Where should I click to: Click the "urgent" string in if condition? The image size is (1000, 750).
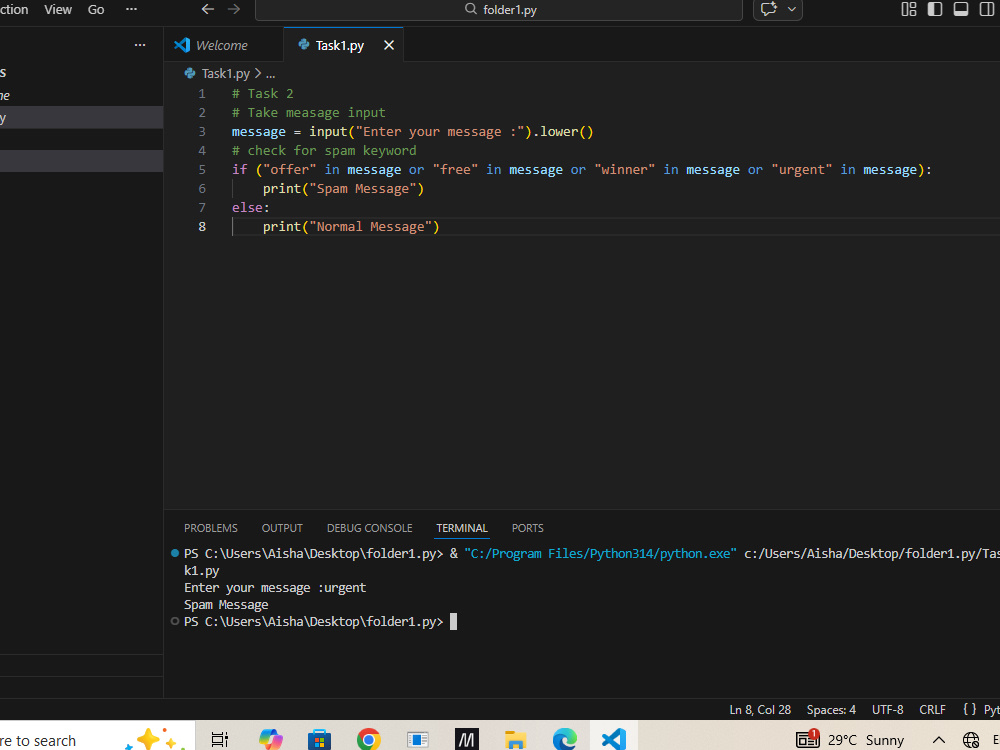click(x=802, y=170)
